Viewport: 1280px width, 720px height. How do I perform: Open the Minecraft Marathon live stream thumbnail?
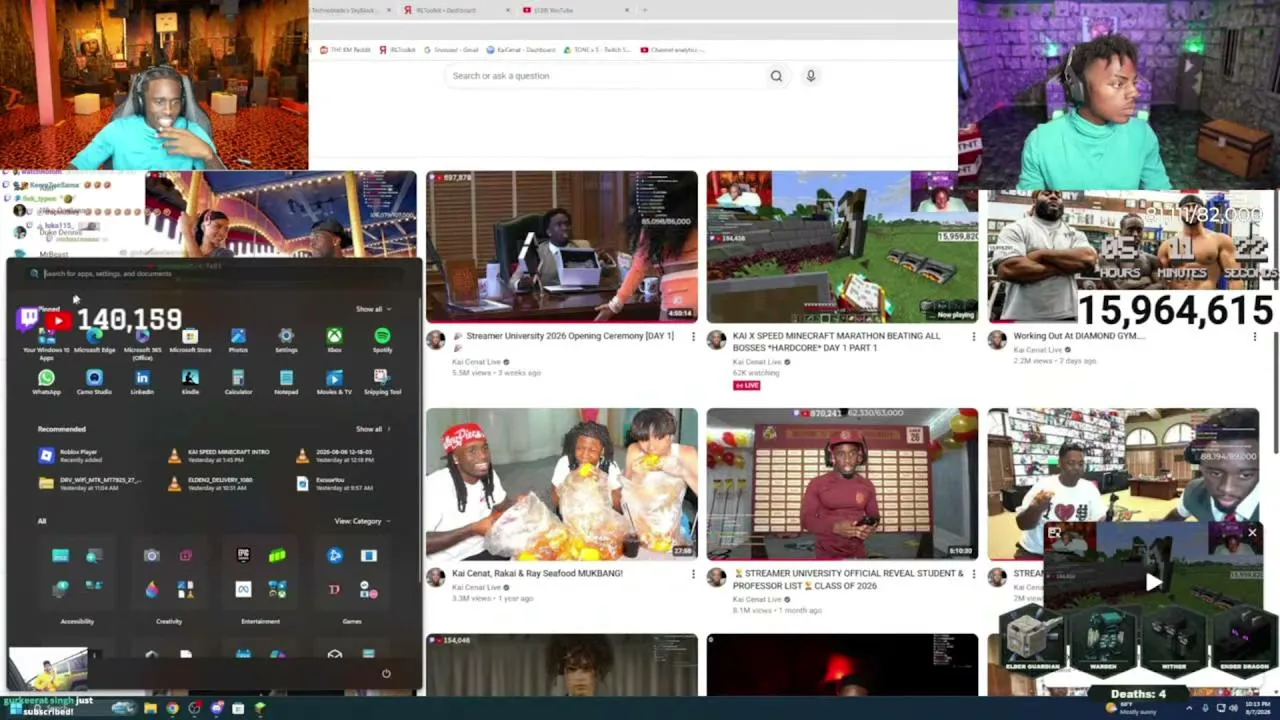click(842, 247)
